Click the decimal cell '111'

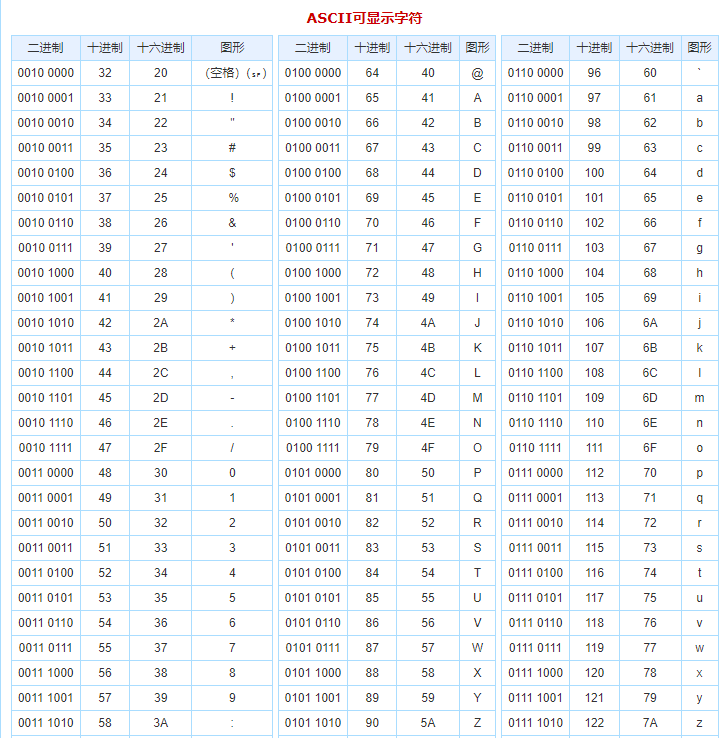click(594, 448)
